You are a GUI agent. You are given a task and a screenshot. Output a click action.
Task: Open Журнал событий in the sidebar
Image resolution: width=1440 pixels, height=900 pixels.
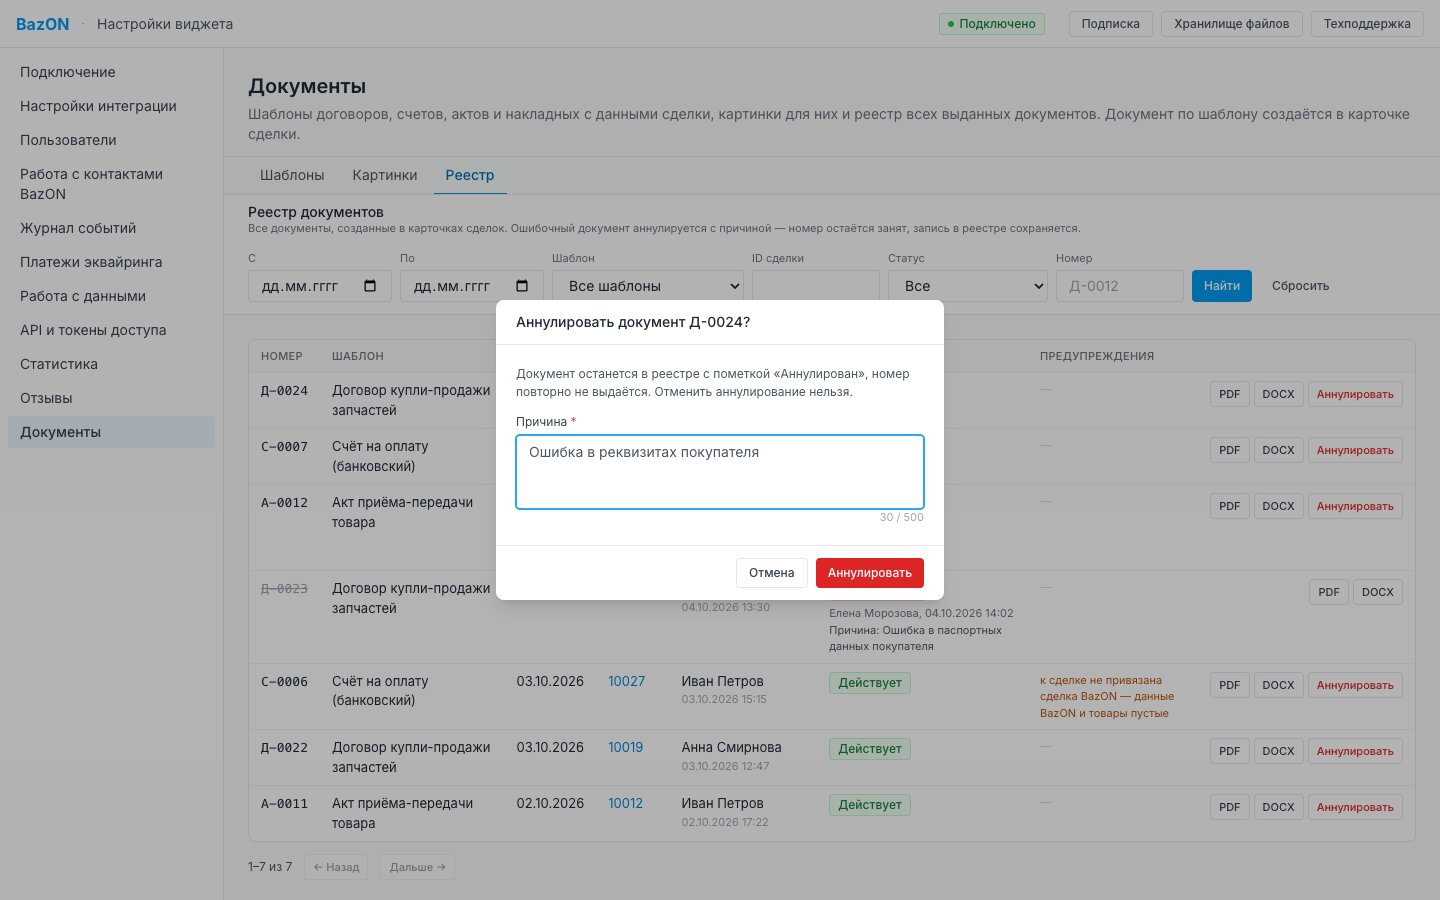point(78,228)
